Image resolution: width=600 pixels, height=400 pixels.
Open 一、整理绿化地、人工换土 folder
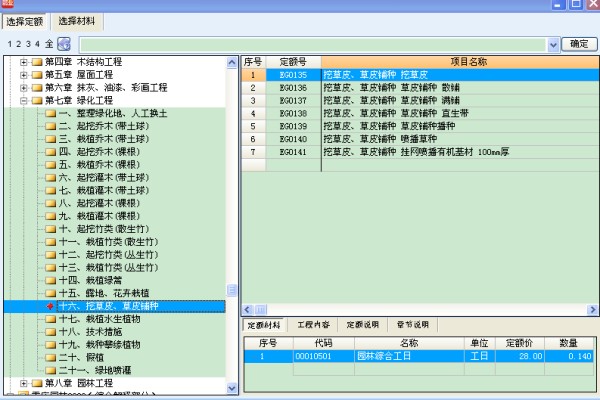(113, 114)
